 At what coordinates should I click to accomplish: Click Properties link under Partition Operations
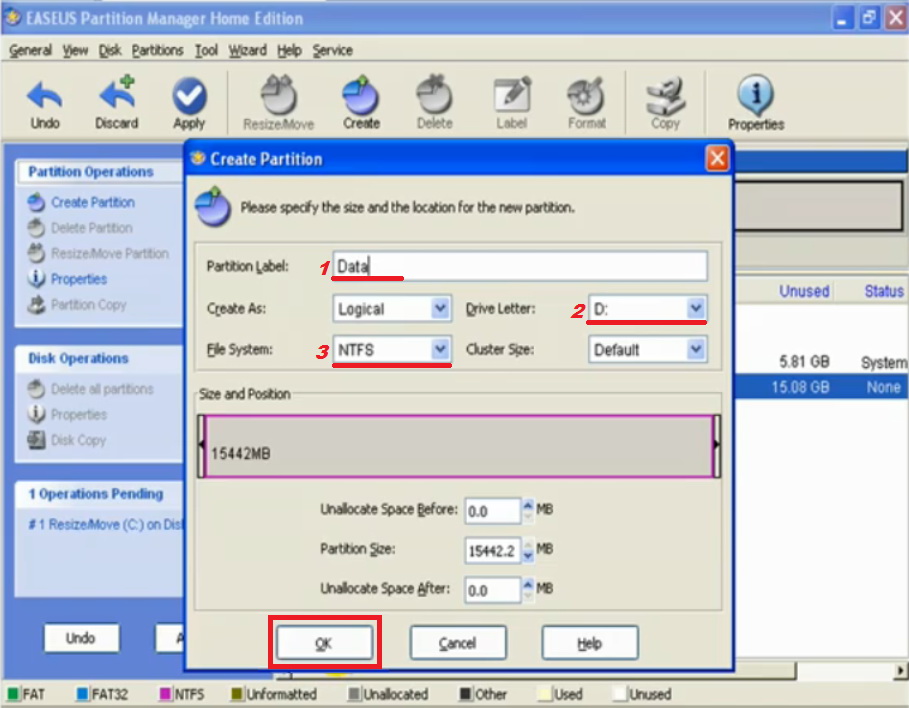[x=79, y=279]
